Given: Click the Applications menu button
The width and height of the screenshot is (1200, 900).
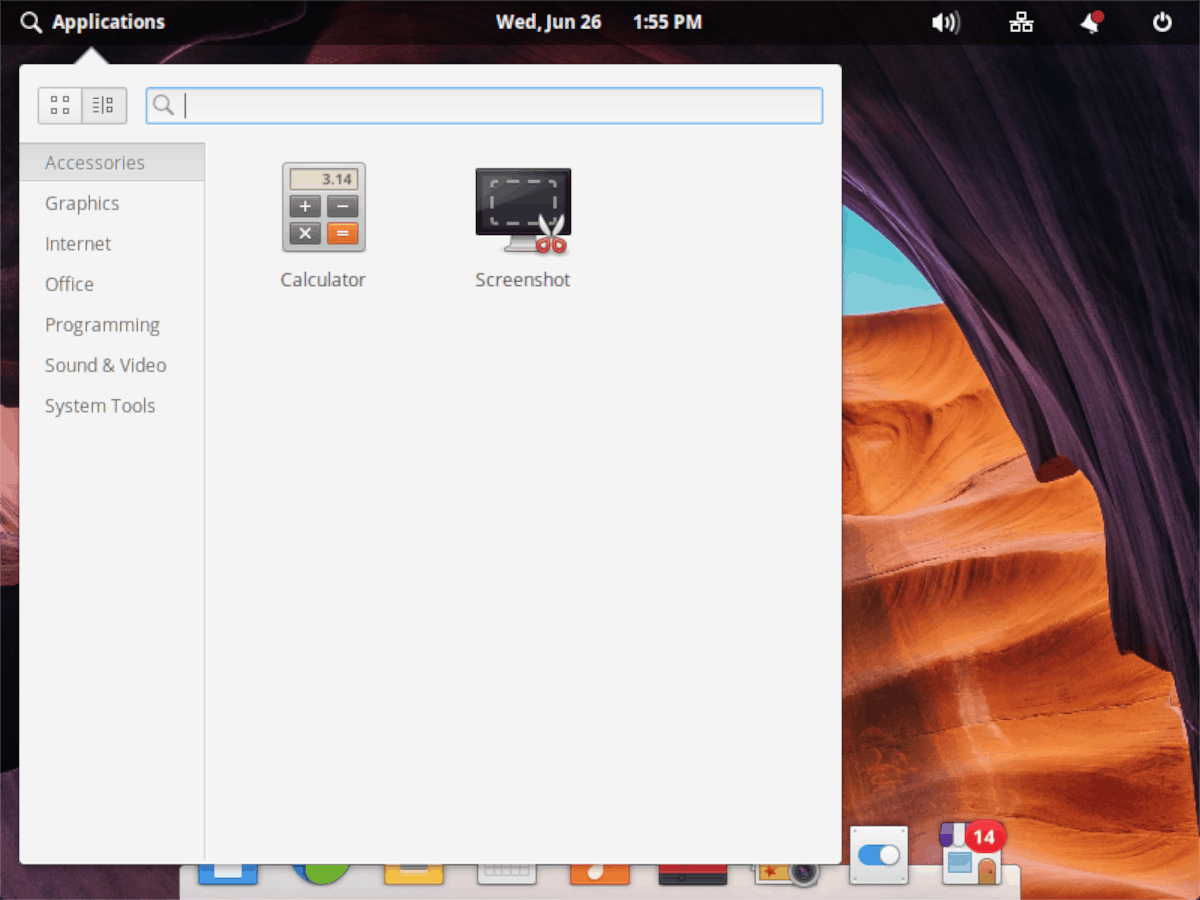Looking at the screenshot, I should click(x=92, y=22).
